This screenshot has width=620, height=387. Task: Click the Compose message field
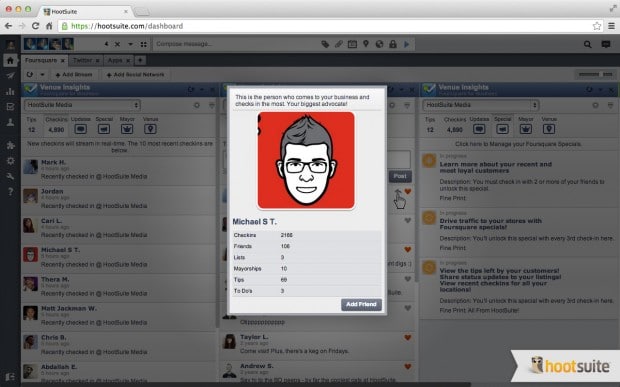pyautogui.click(x=236, y=44)
